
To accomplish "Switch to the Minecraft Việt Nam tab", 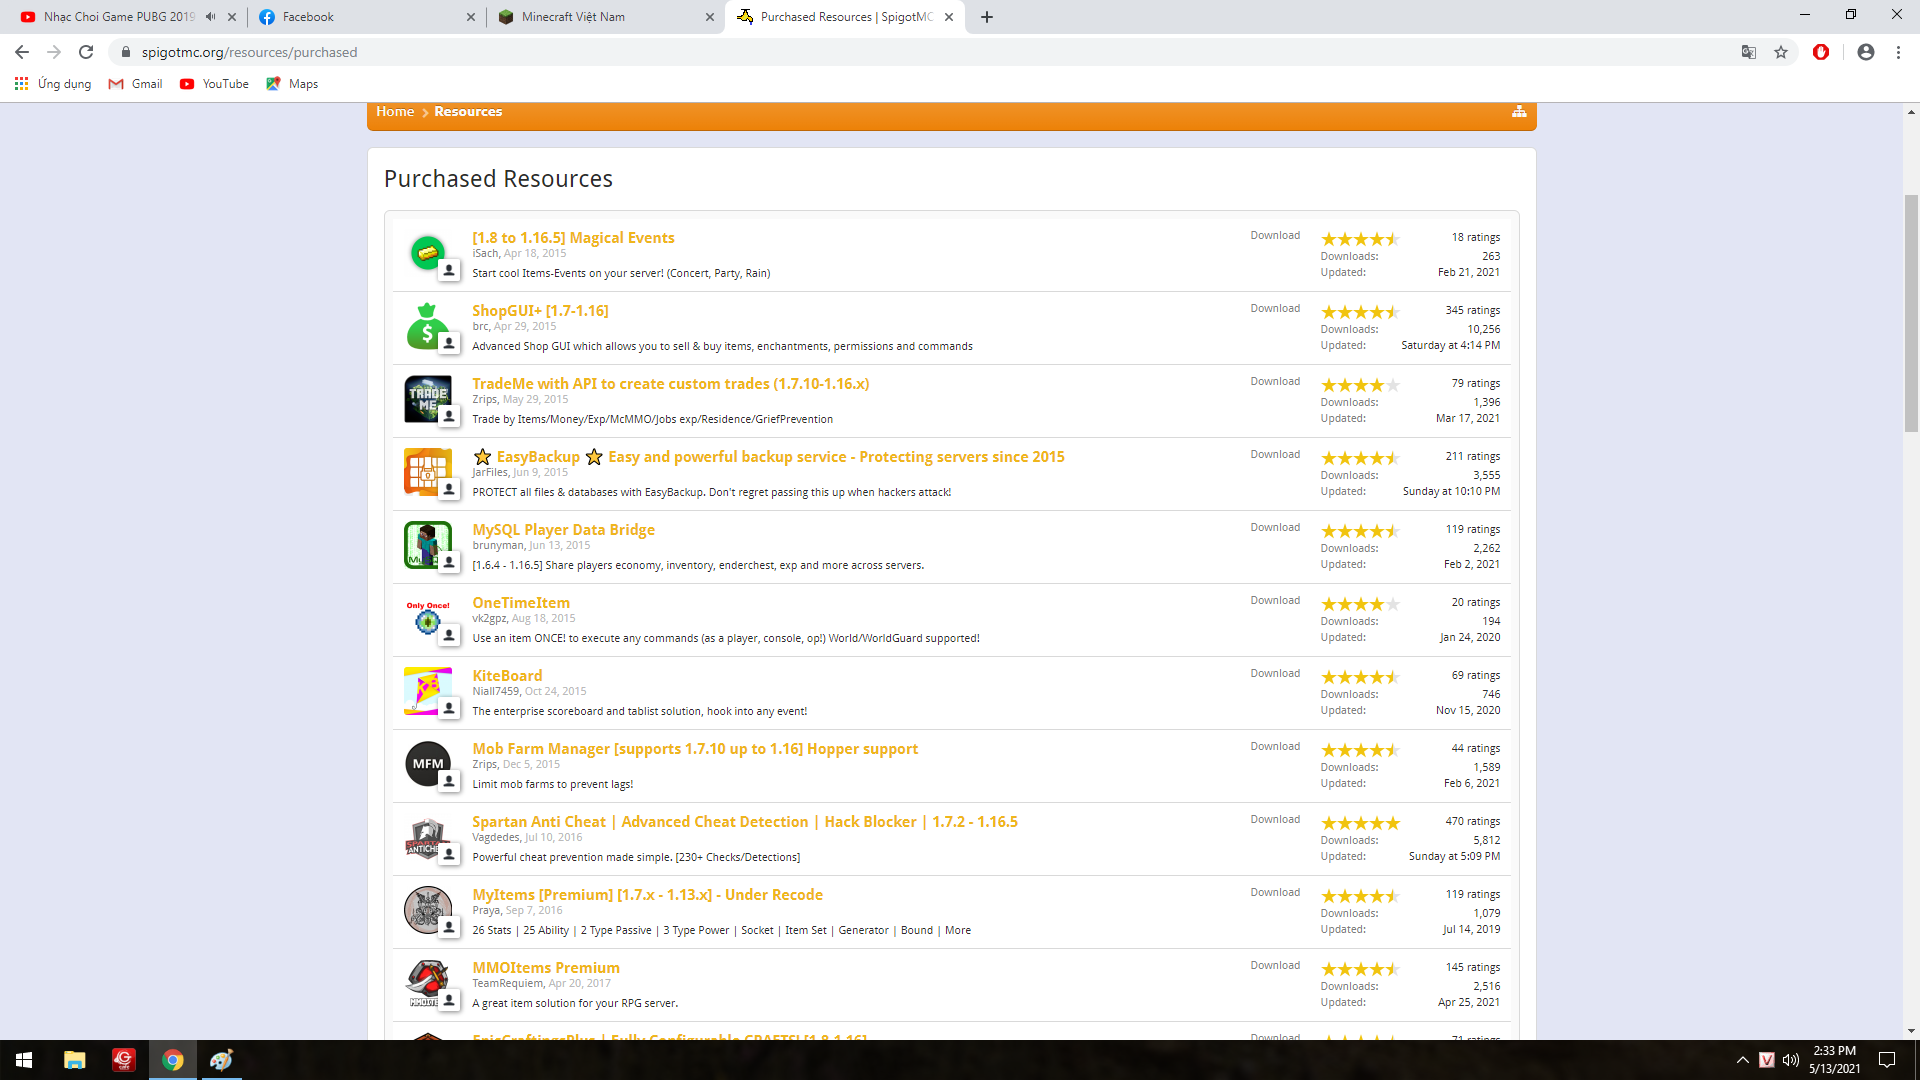I will tap(573, 17).
